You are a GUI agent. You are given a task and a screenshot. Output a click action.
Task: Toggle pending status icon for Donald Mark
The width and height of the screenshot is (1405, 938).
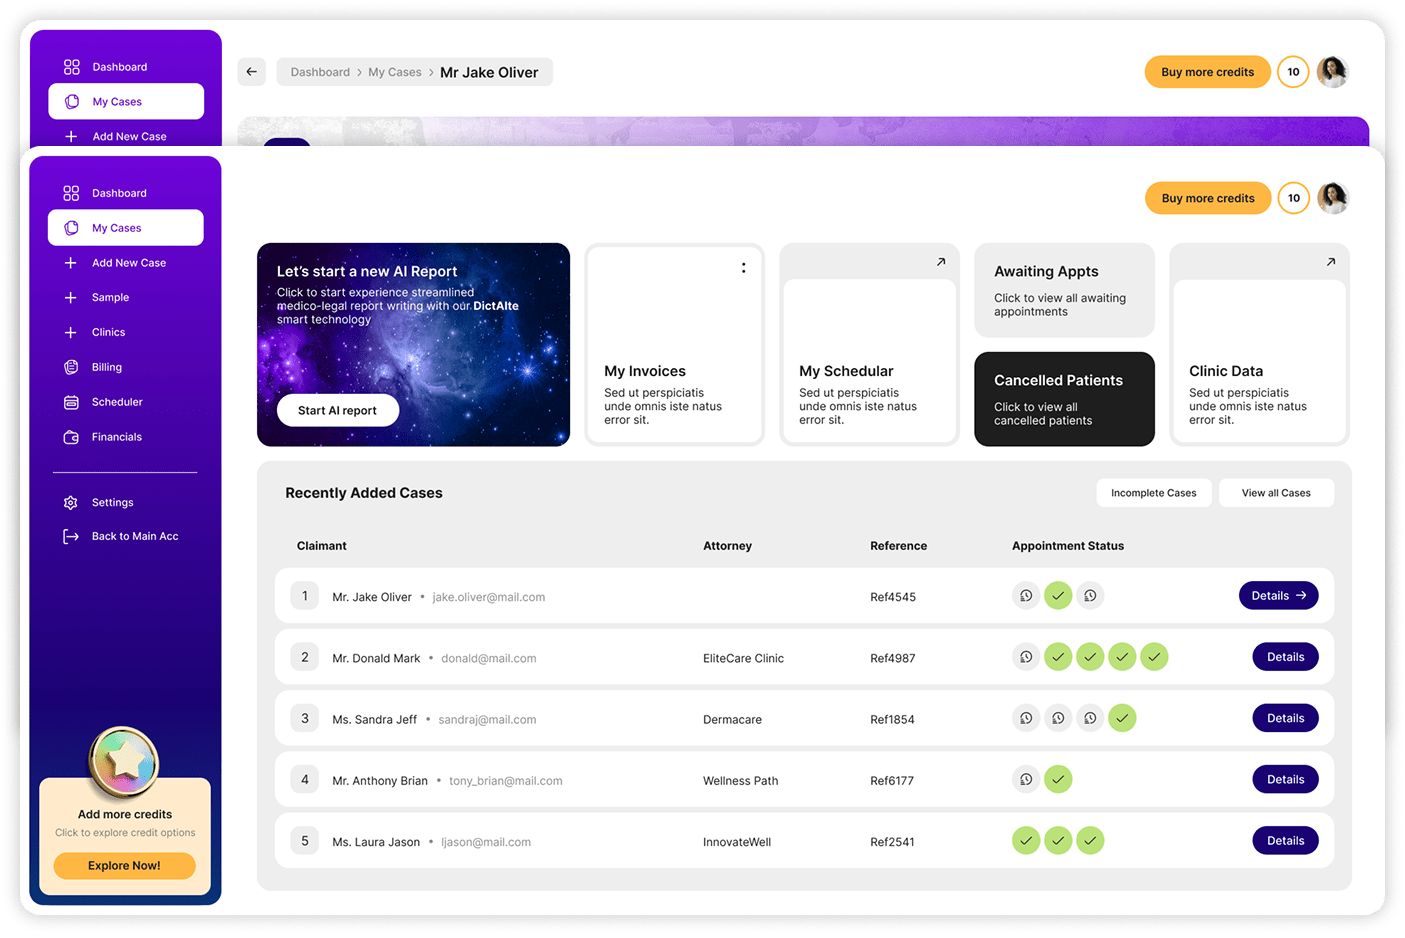[x=1026, y=657]
